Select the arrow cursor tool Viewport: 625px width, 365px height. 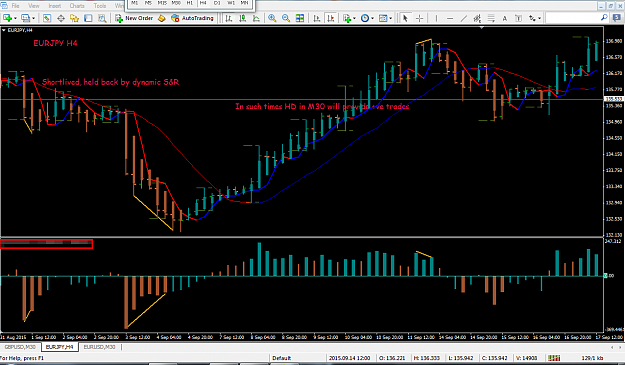[x=405, y=18]
